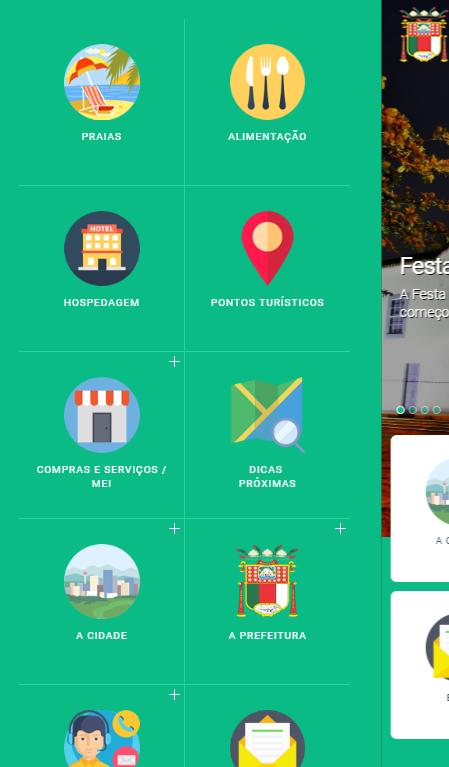Choose the Pontos Turísticos location pin icon

(x=268, y=248)
